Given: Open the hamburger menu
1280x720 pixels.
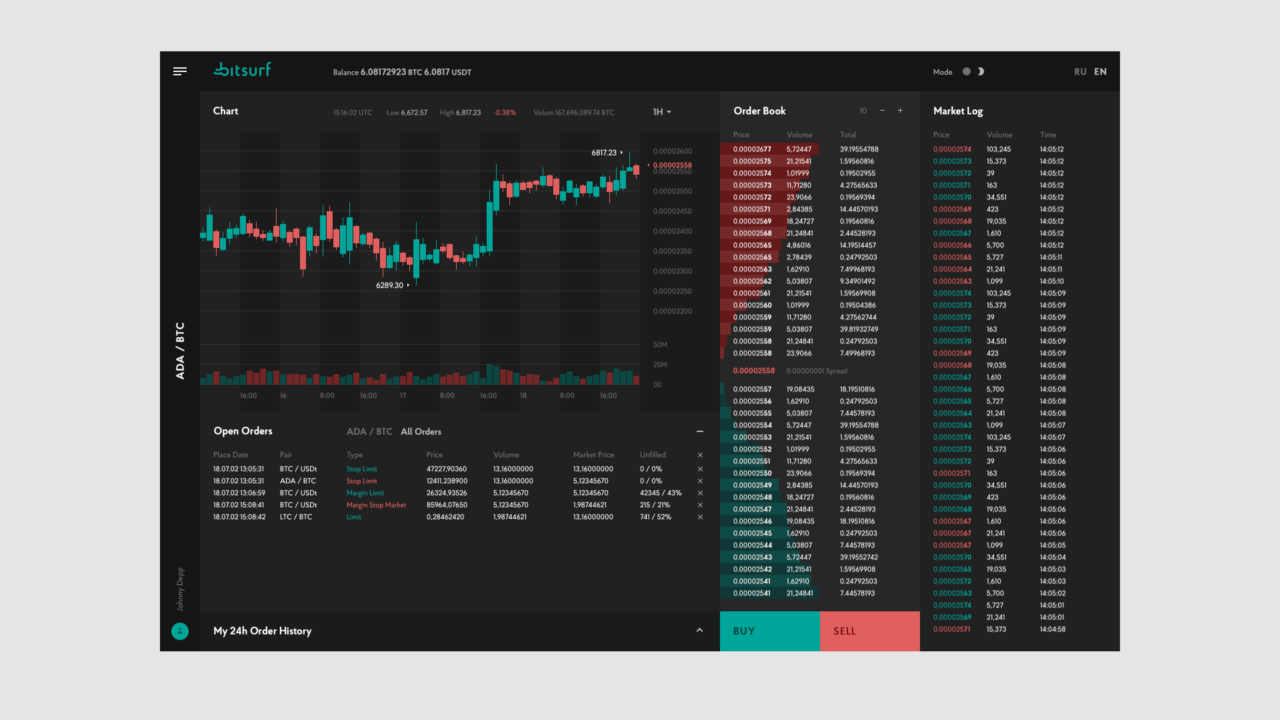Looking at the screenshot, I should [x=180, y=71].
